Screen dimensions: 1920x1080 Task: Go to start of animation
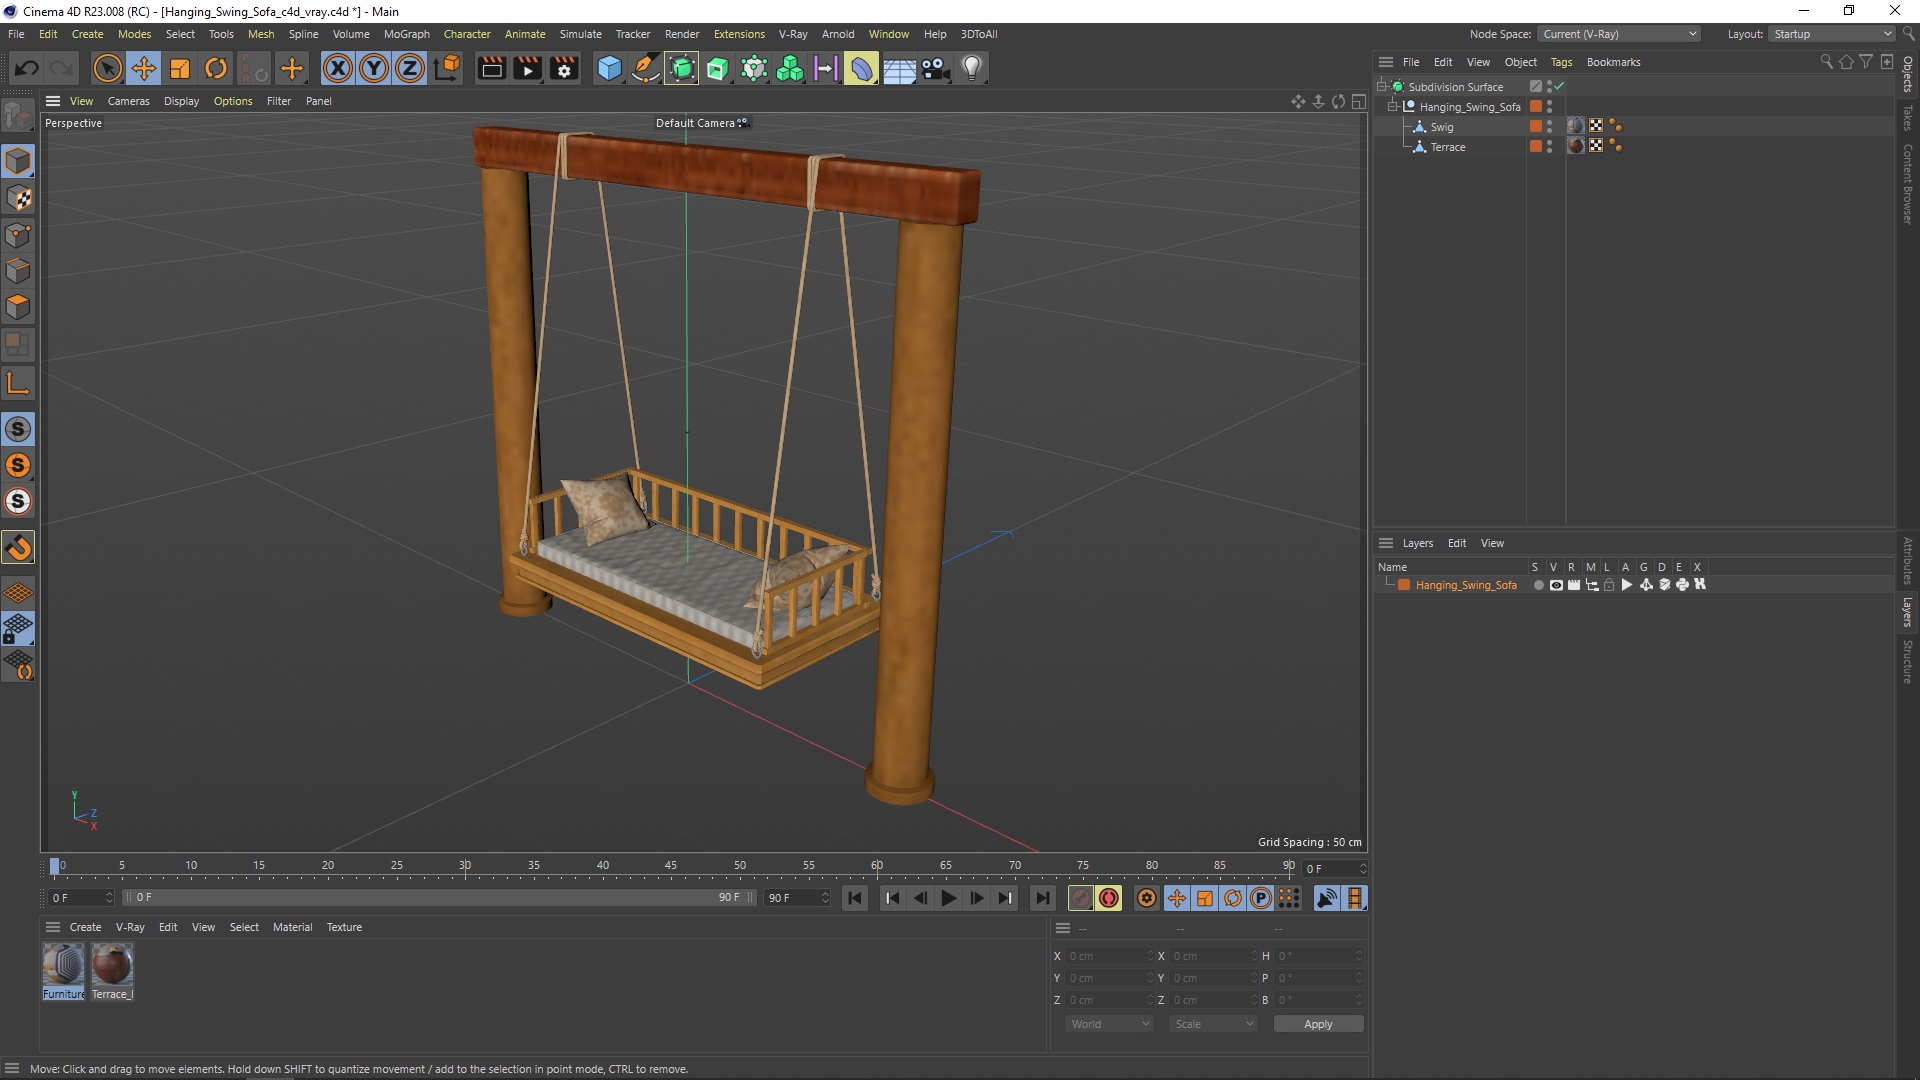pyautogui.click(x=854, y=898)
